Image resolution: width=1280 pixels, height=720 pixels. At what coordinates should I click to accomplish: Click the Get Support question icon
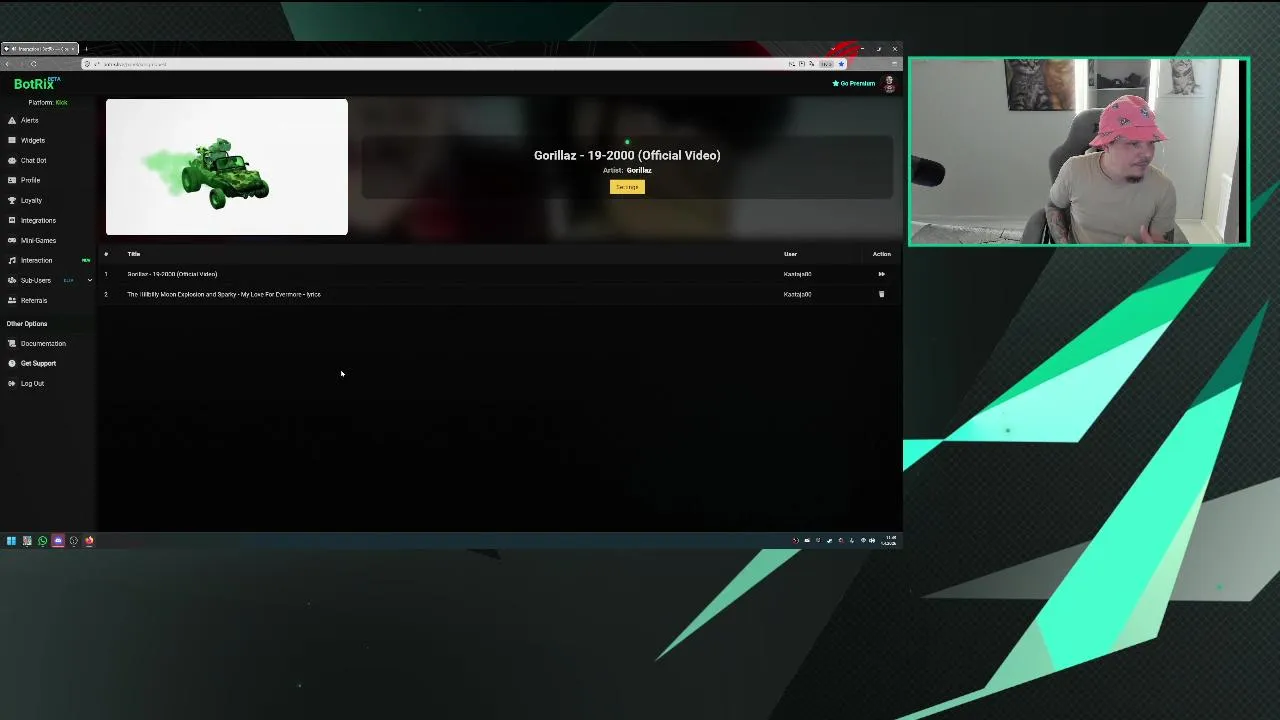[12, 363]
